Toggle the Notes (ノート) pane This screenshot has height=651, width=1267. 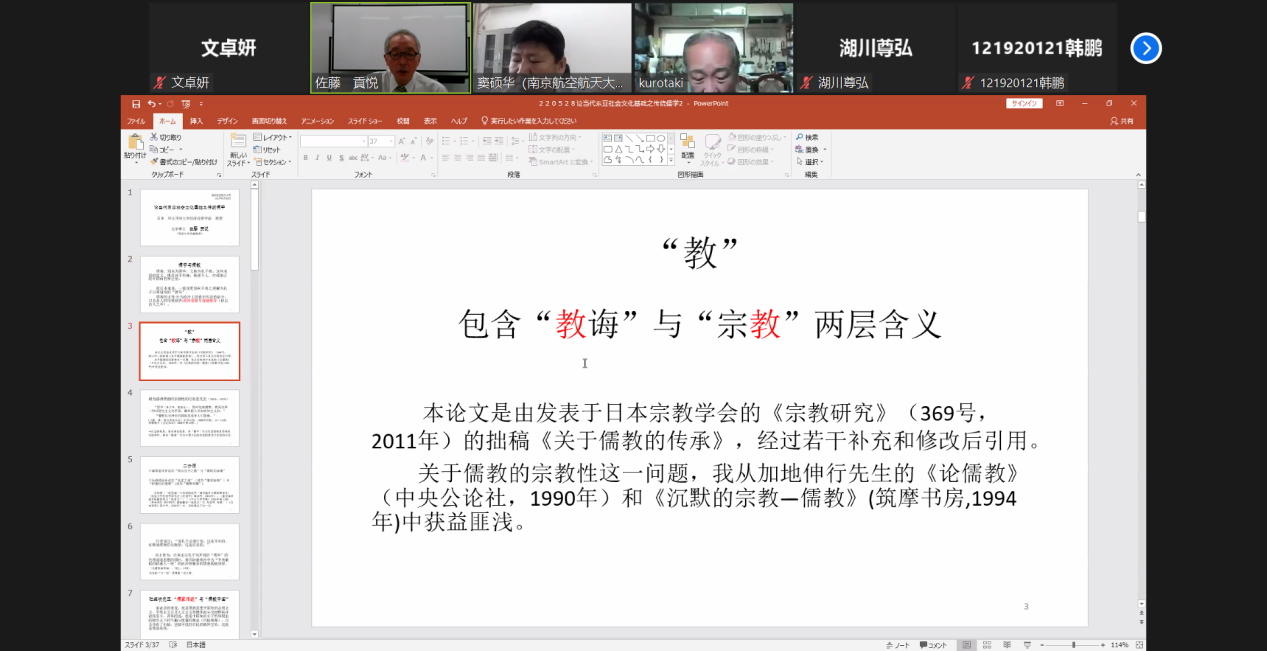click(896, 645)
